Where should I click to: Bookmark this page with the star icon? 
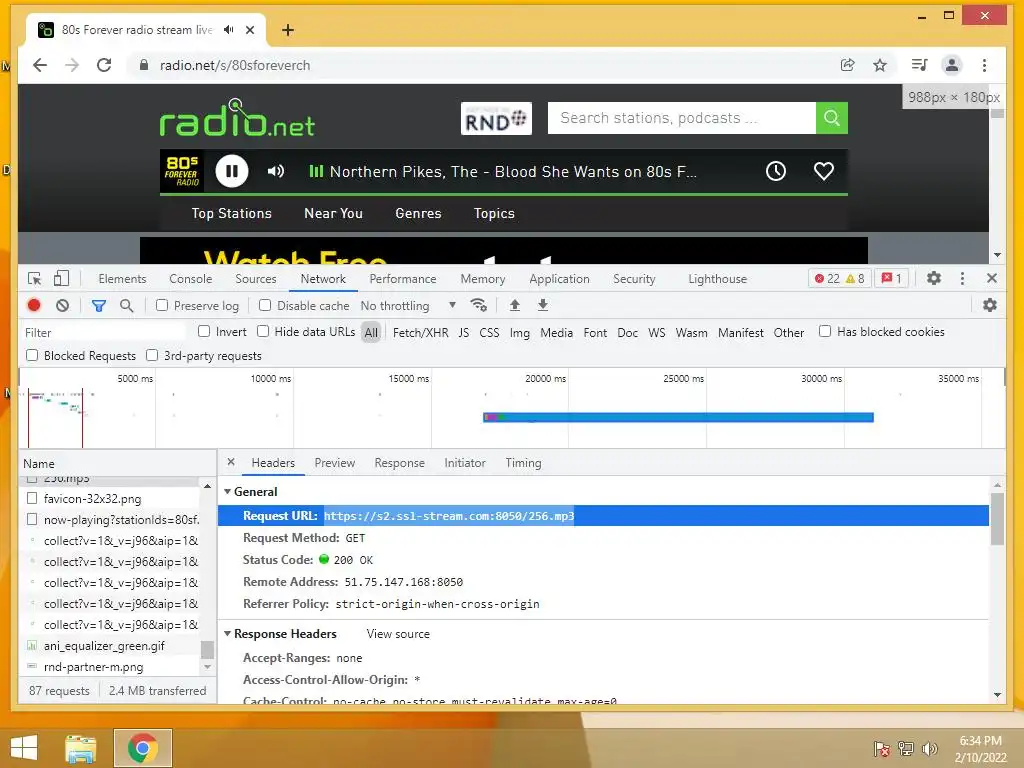point(880,65)
